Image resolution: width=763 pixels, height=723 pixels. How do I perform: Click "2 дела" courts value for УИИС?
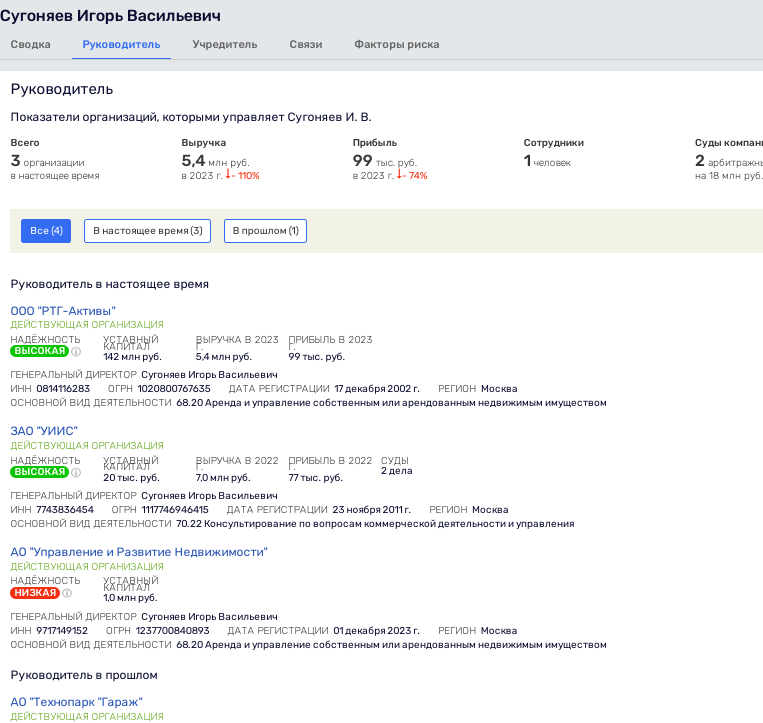pyautogui.click(x=396, y=471)
